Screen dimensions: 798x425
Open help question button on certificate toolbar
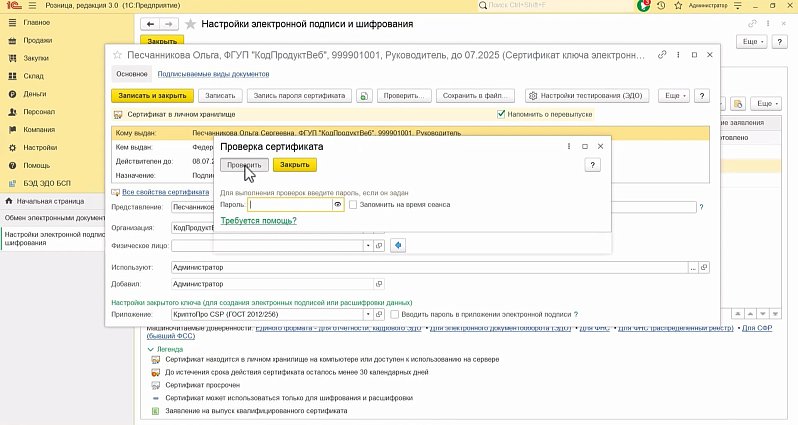pyautogui.click(x=702, y=96)
